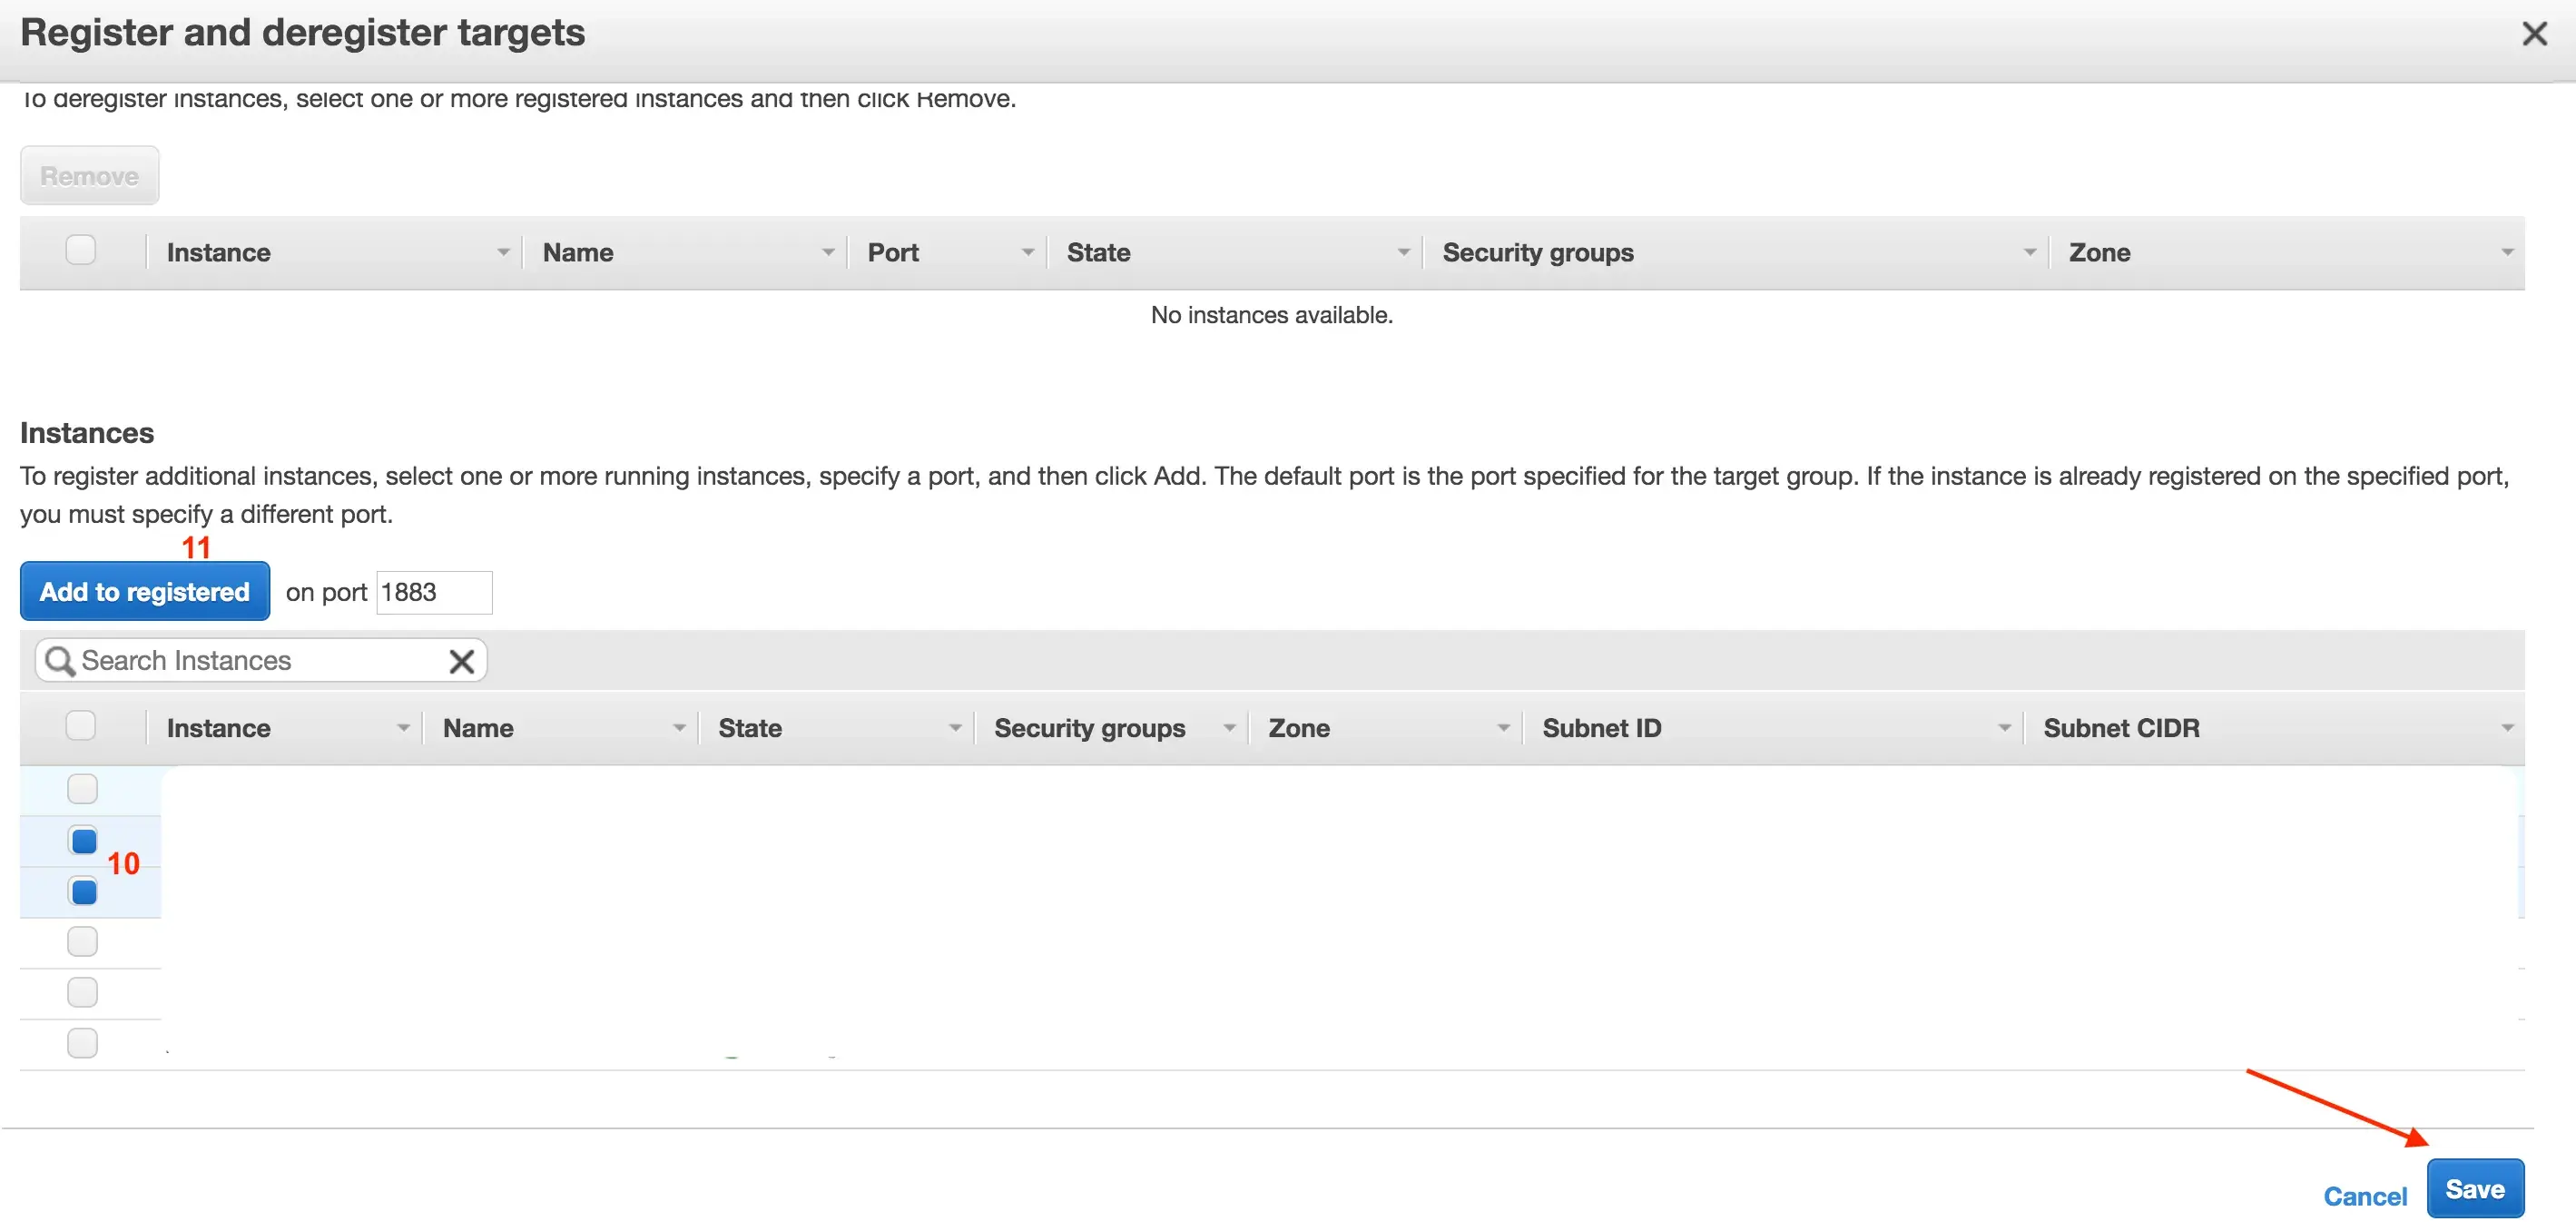Open State column dropdown in instances table
Screen dimensions: 2576x1231
[955, 728]
